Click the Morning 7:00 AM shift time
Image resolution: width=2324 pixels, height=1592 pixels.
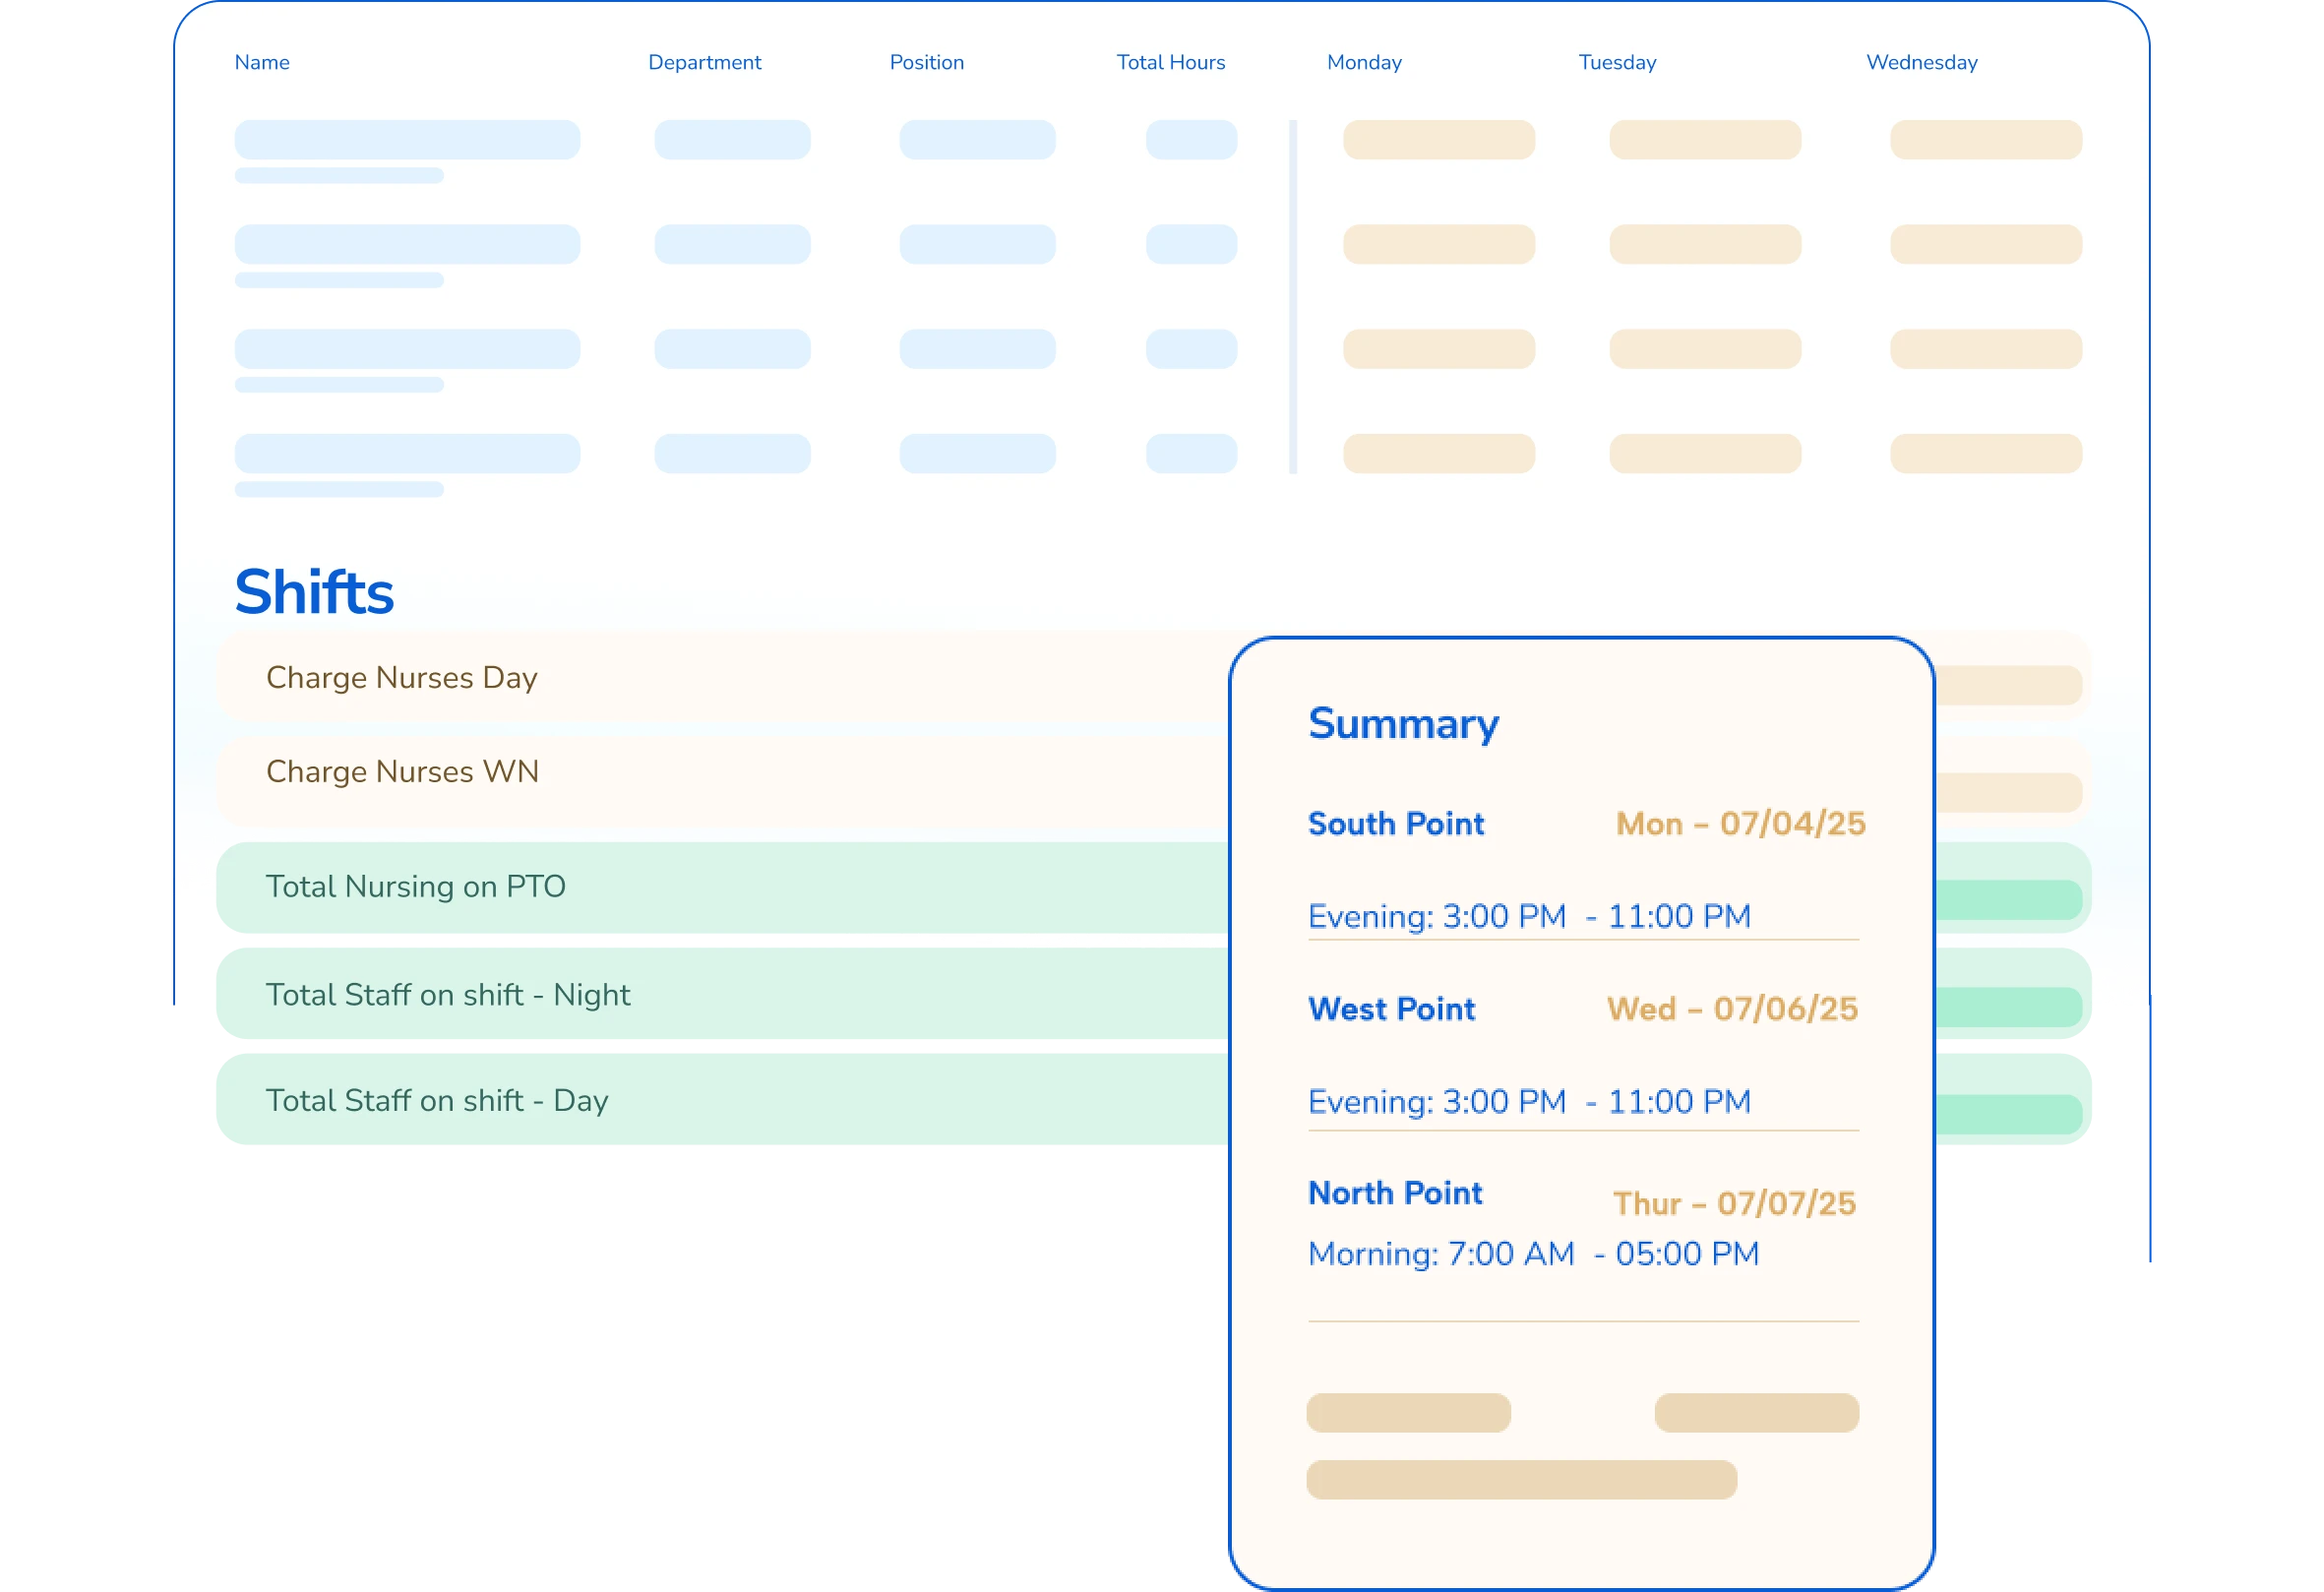point(1533,1253)
